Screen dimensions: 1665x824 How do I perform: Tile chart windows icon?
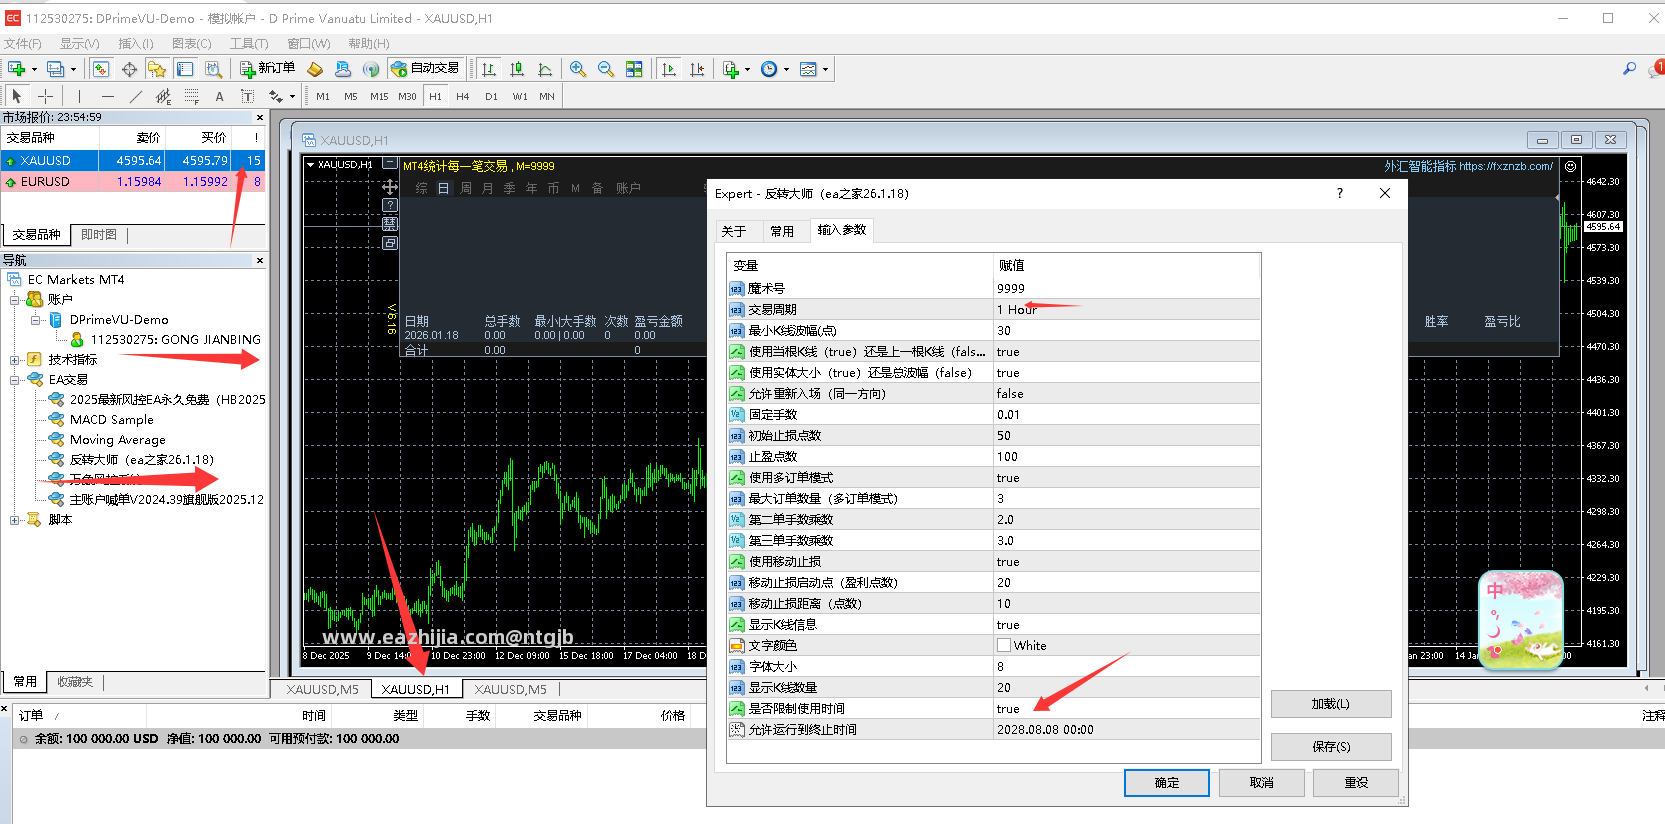[x=634, y=69]
